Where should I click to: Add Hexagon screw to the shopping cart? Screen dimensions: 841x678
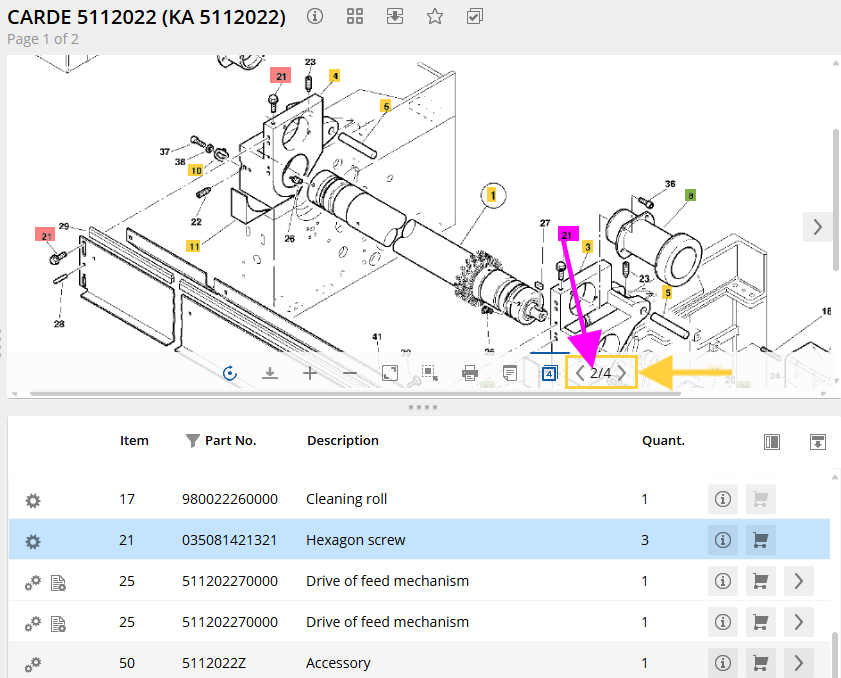tap(760, 540)
